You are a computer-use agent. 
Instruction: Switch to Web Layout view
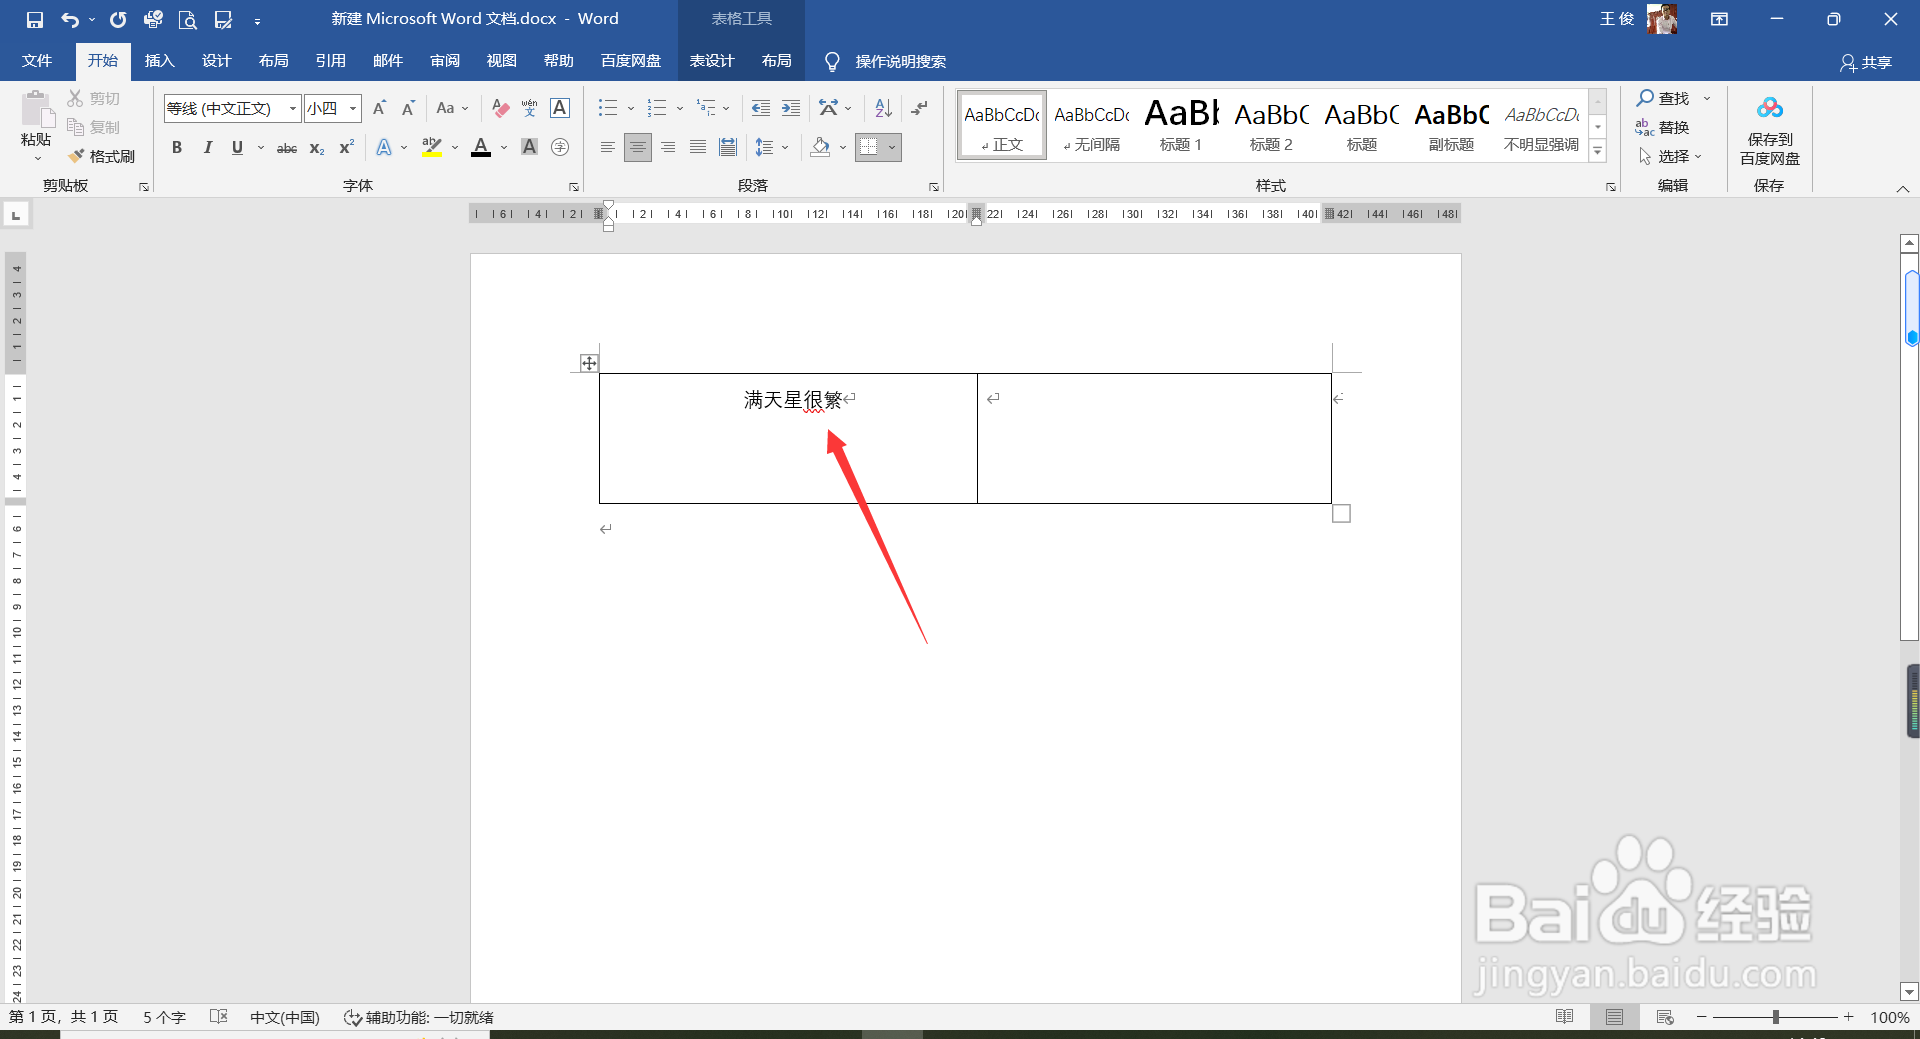1665,1017
